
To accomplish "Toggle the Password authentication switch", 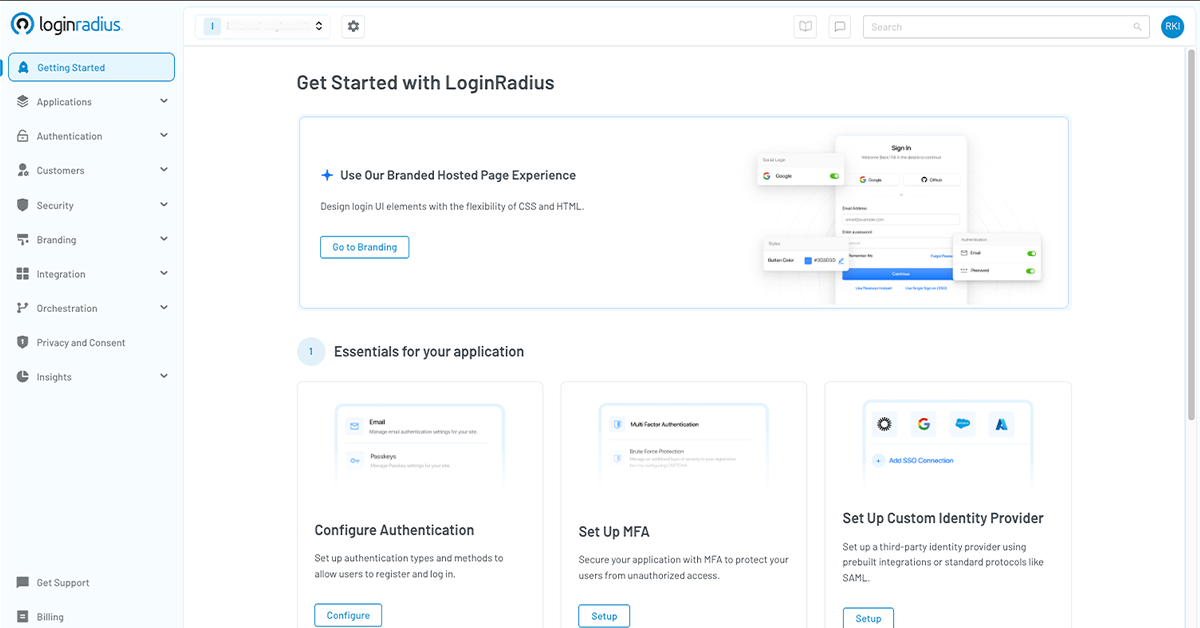I will [1031, 270].
